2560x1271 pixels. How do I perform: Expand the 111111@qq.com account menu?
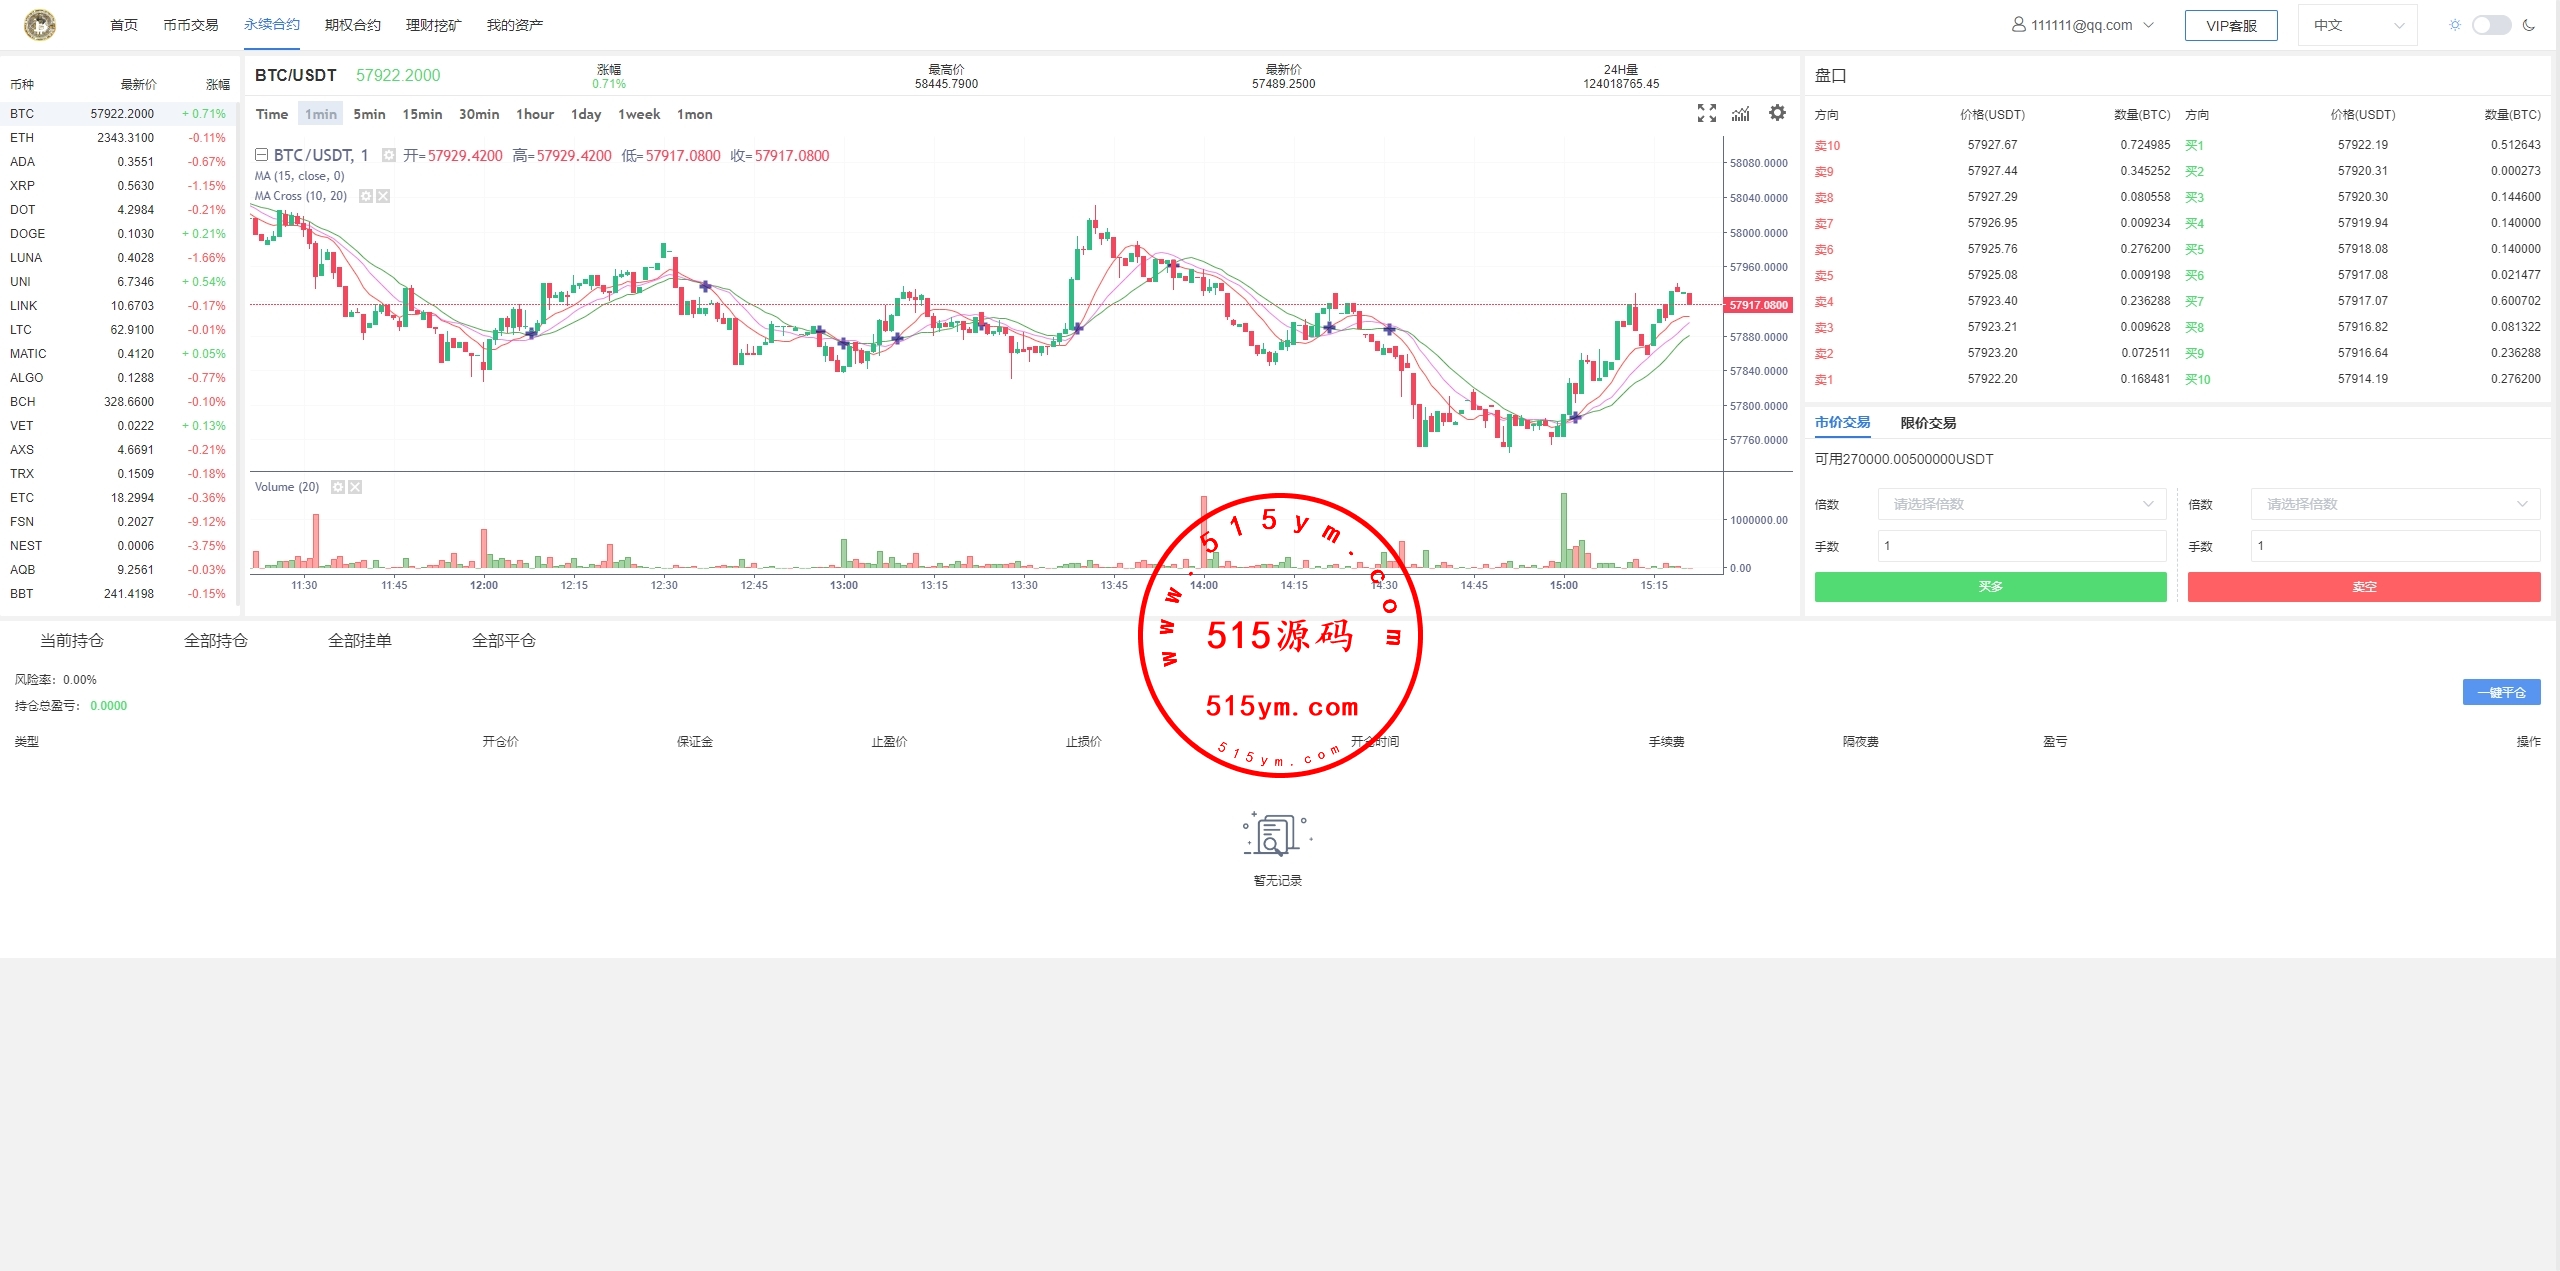[x=2082, y=25]
